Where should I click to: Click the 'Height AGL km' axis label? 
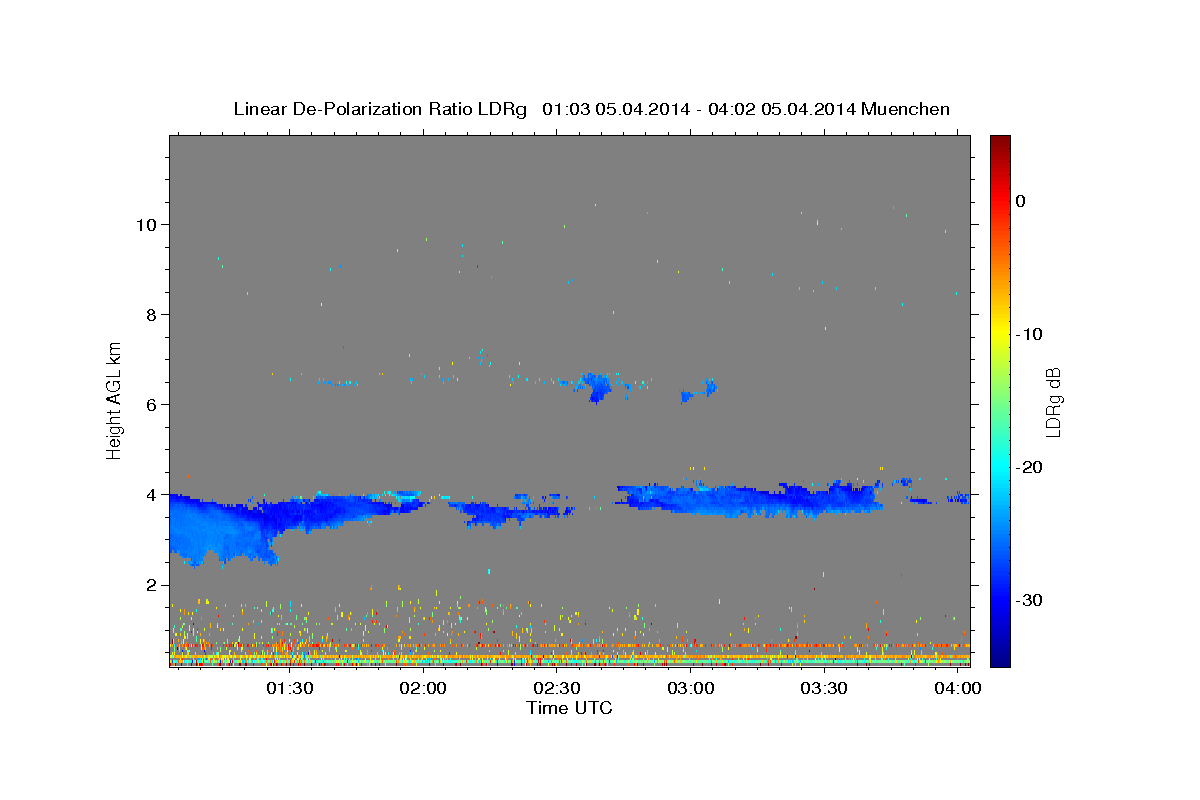pyautogui.click(x=115, y=399)
